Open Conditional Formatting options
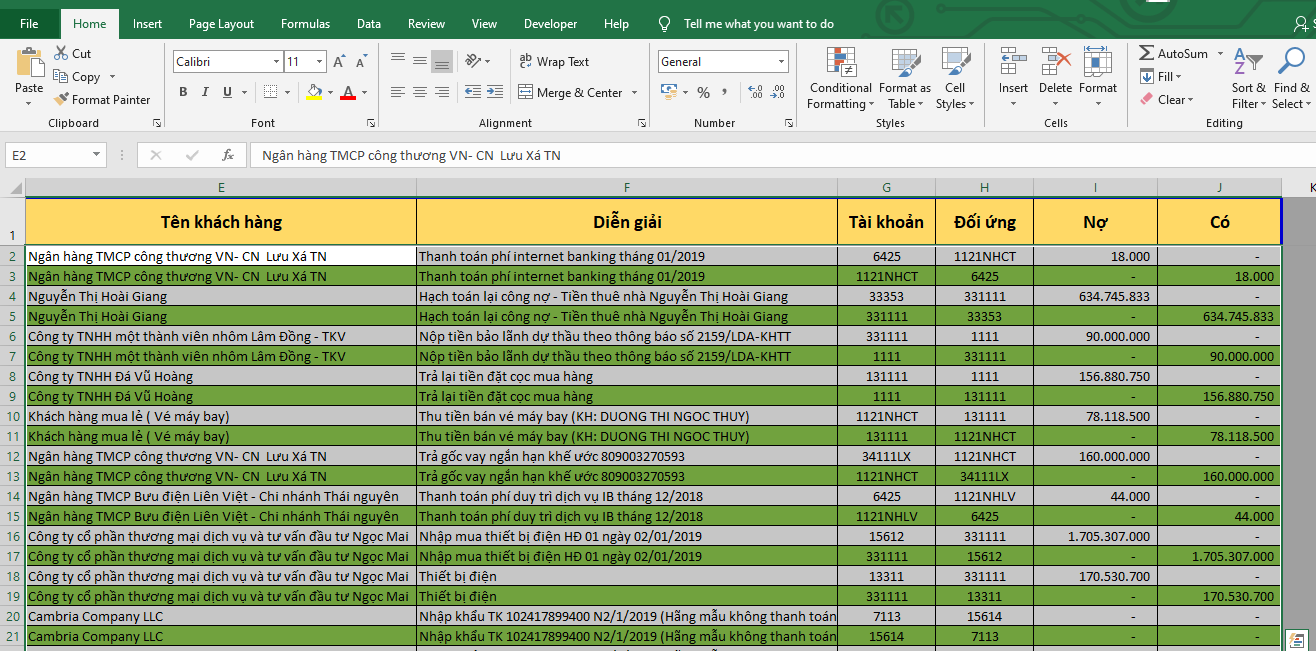 pos(839,78)
